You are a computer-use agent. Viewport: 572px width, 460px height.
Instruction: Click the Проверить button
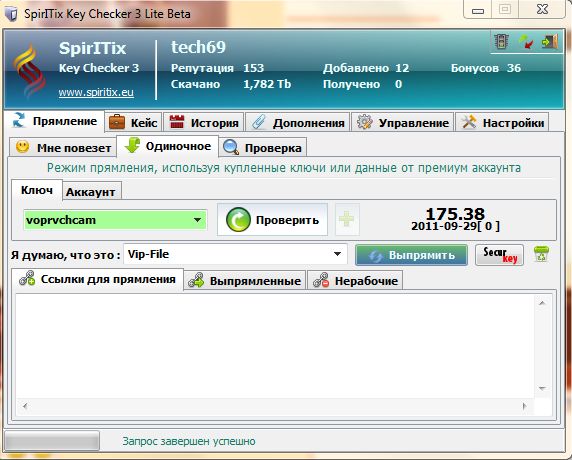click(273, 220)
